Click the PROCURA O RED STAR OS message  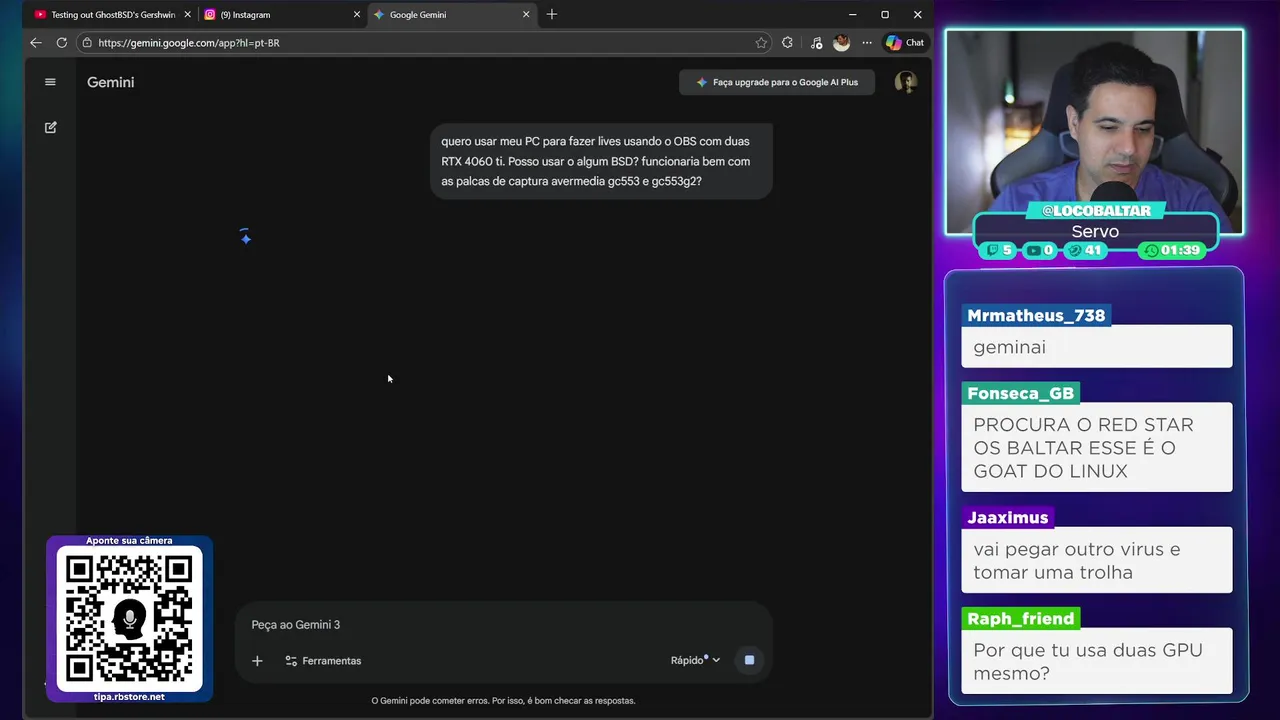tap(1096, 447)
